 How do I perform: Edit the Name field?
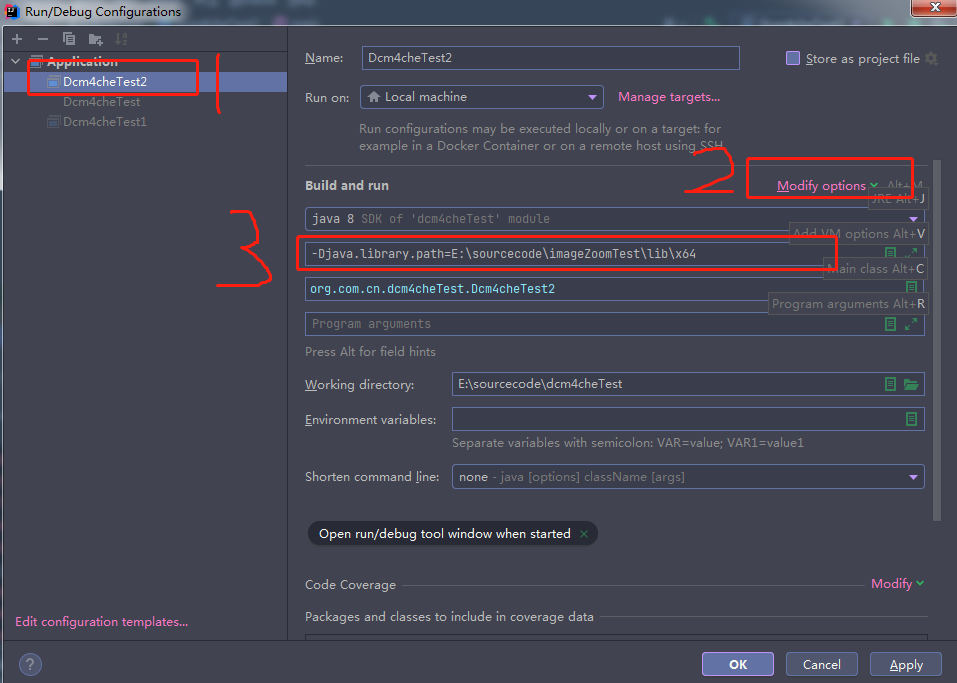(551, 58)
